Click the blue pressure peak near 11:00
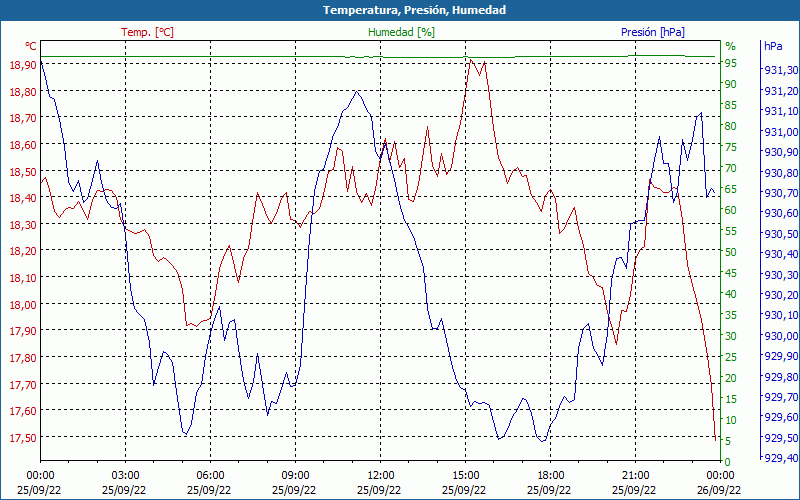The height and width of the screenshot is (500, 800). 357,91
